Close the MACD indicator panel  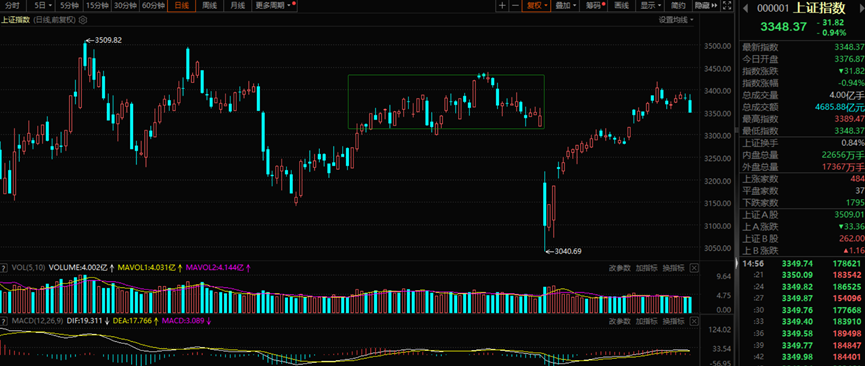[x=694, y=321]
